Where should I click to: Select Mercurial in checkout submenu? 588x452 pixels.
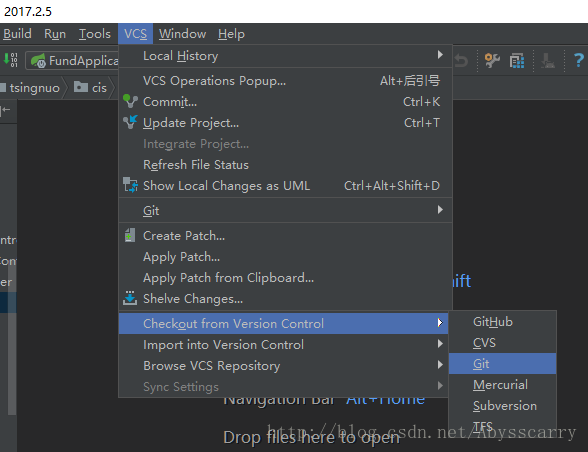coord(502,384)
